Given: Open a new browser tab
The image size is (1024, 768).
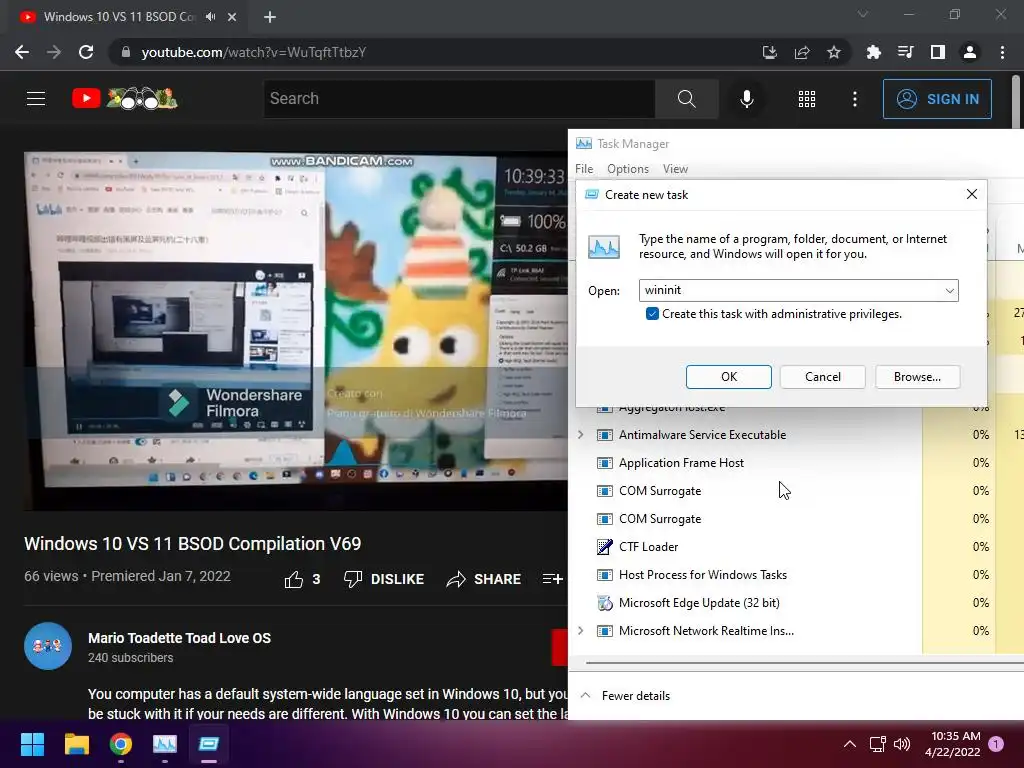Looking at the screenshot, I should pyautogui.click(x=270, y=17).
